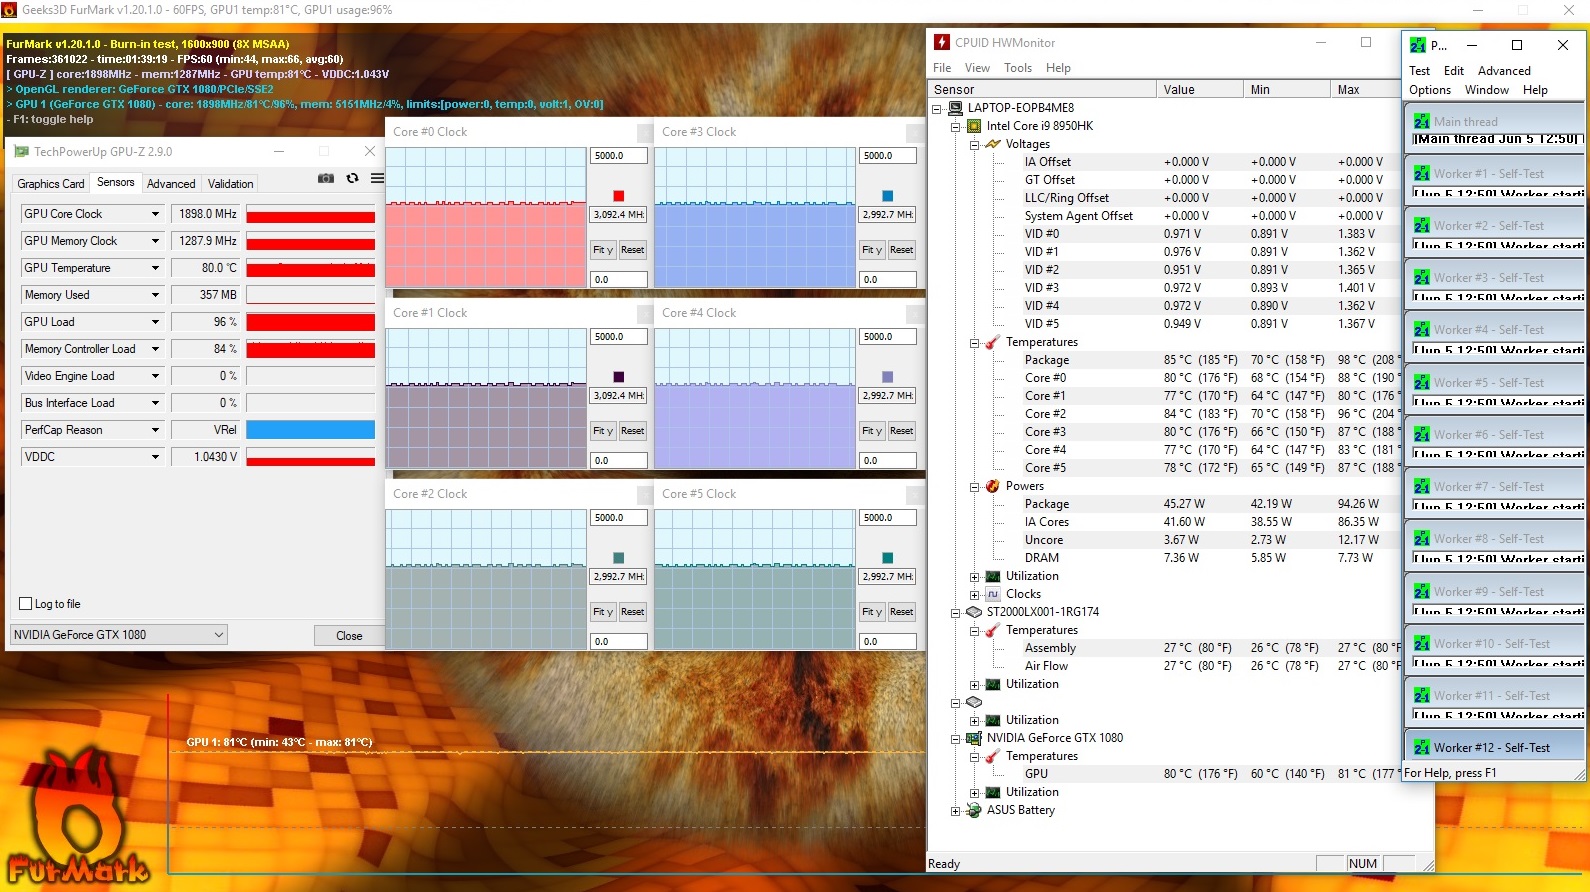Click the GPU-Z Close button
This screenshot has width=1590, height=892.
(349, 635)
